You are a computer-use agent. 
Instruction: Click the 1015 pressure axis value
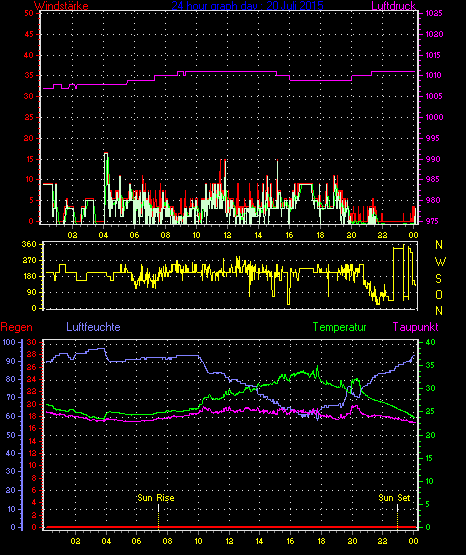click(x=434, y=55)
